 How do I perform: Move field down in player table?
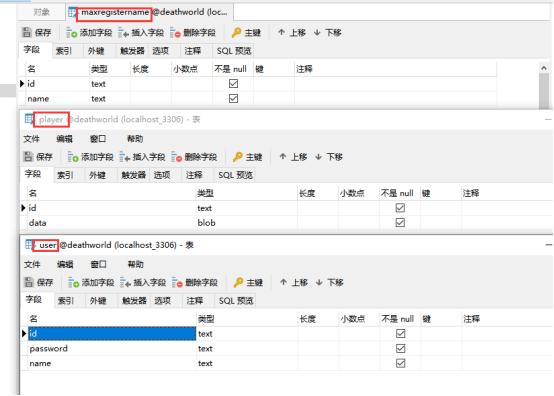click(329, 156)
